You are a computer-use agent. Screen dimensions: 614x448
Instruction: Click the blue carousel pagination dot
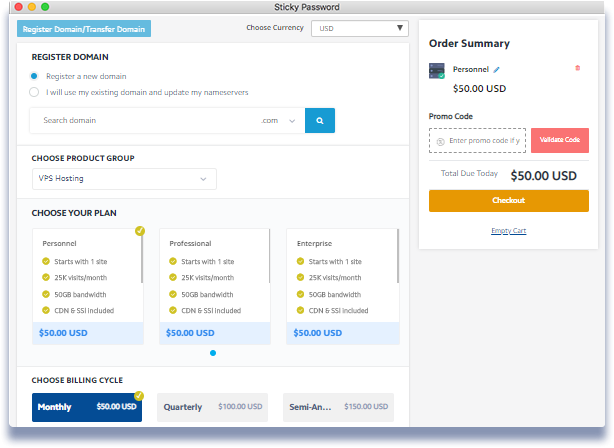point(212,353)
